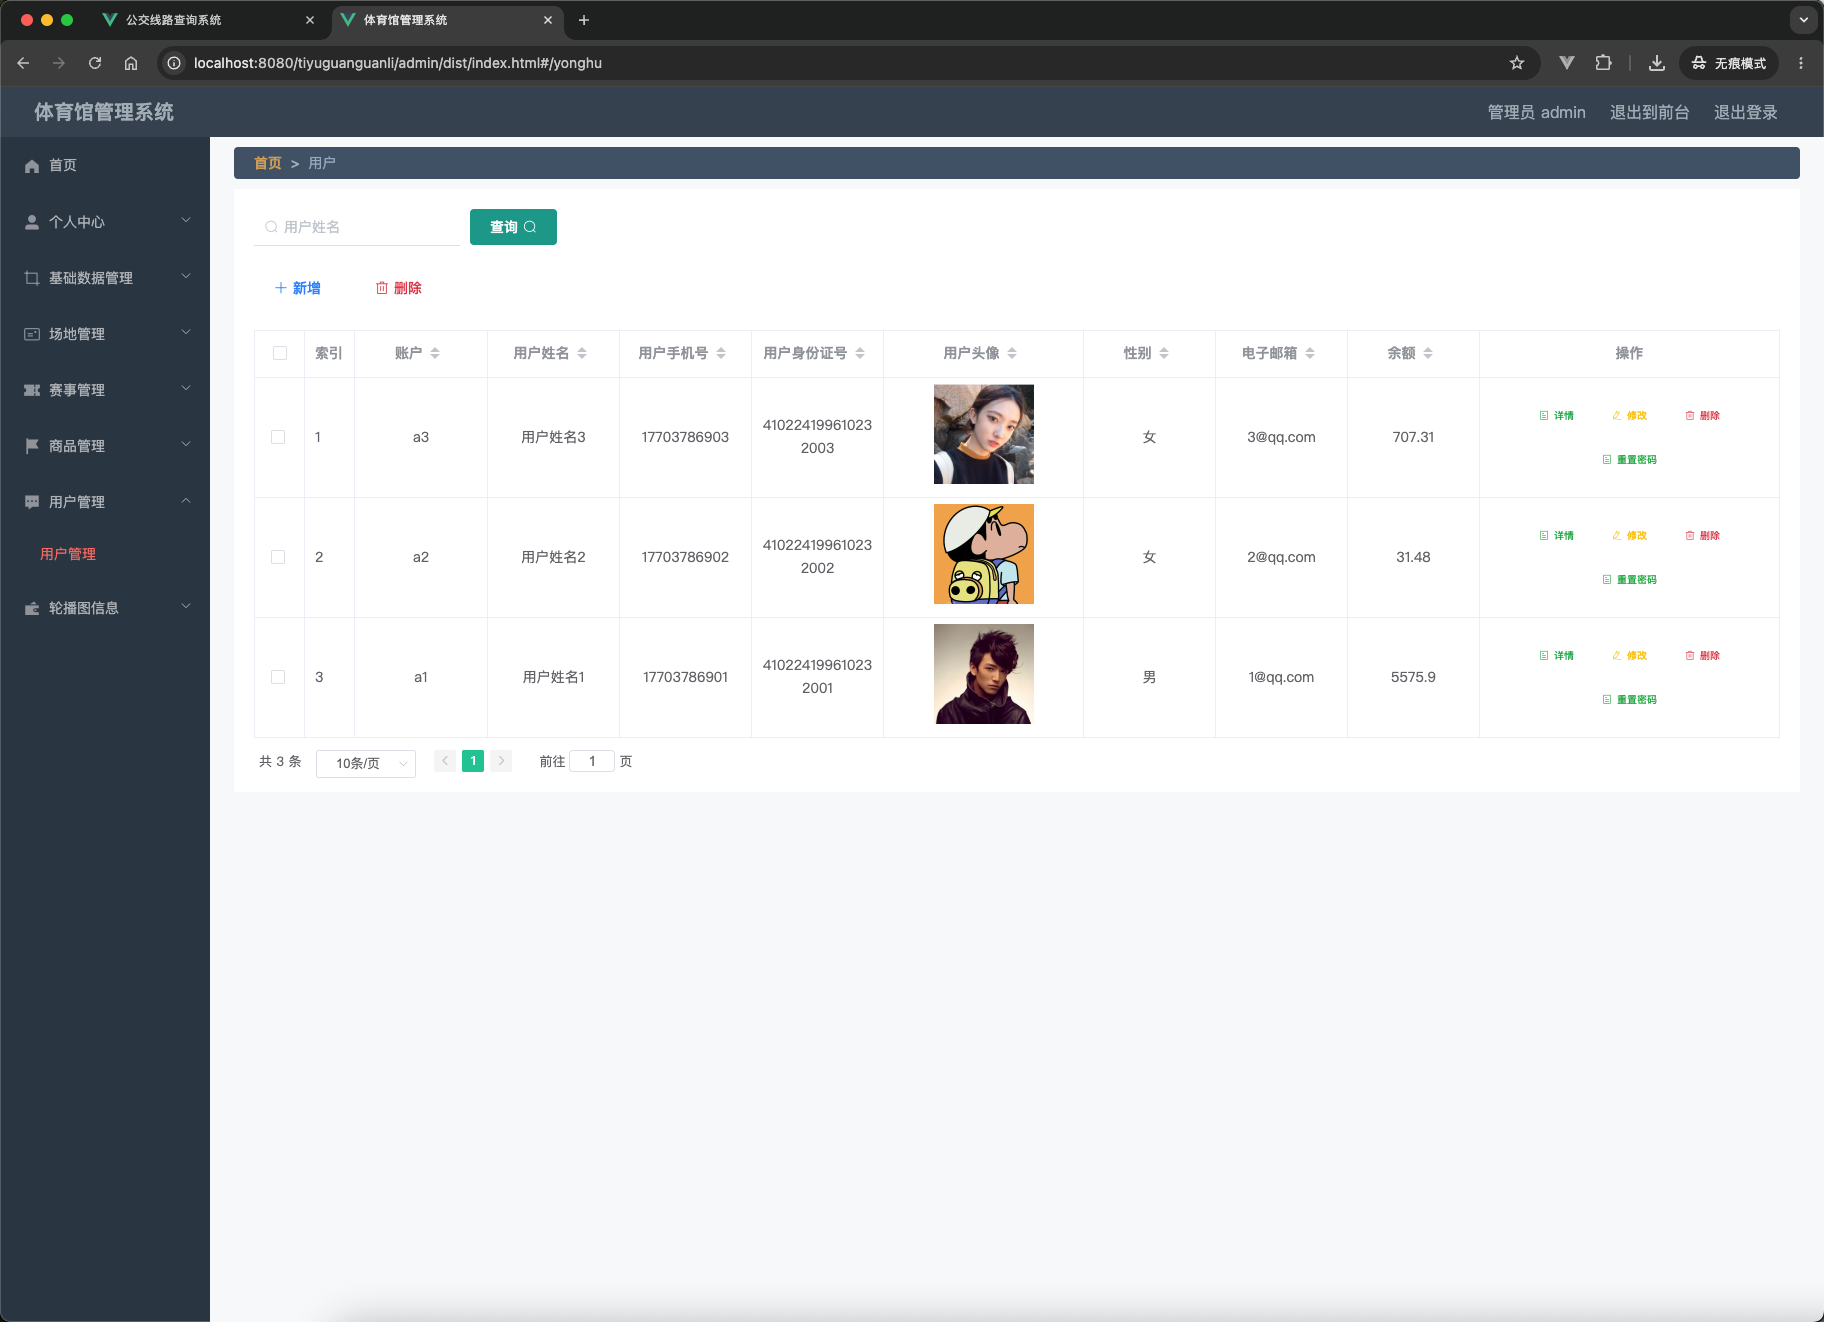Toggle the select-all checkbox in table header
This screenshot has height=1322, width=1824.
click(280, 353)
